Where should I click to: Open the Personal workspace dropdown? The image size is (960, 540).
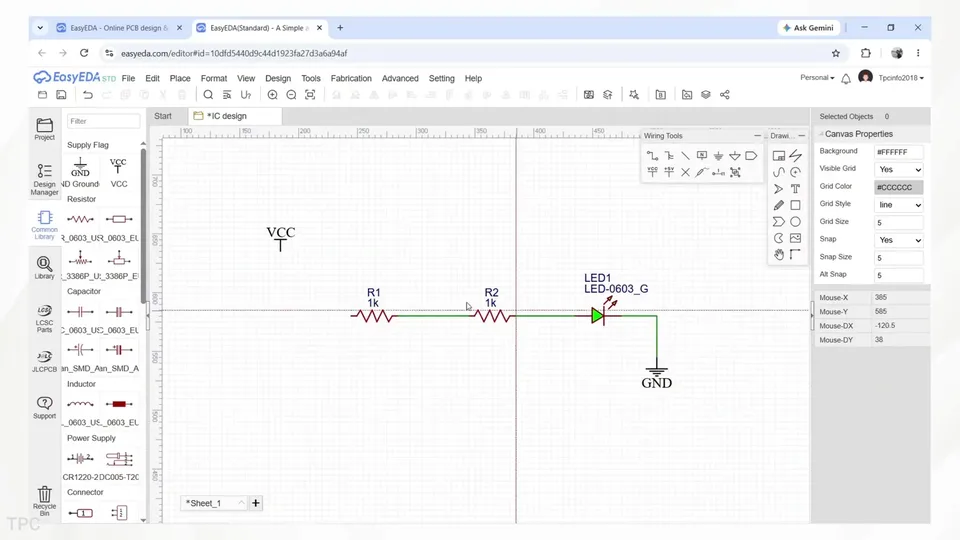click(x=817, y=78)
